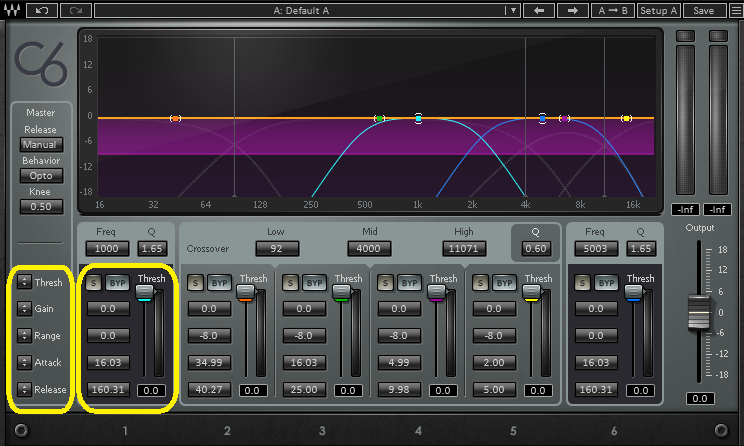Click the master Thresh stepper arrows
The image size is (744, 446).
[24, 282]
